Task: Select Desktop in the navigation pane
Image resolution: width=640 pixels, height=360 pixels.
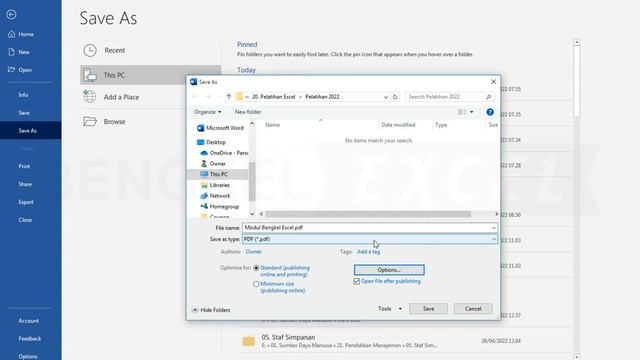Action: coord(211,142)
